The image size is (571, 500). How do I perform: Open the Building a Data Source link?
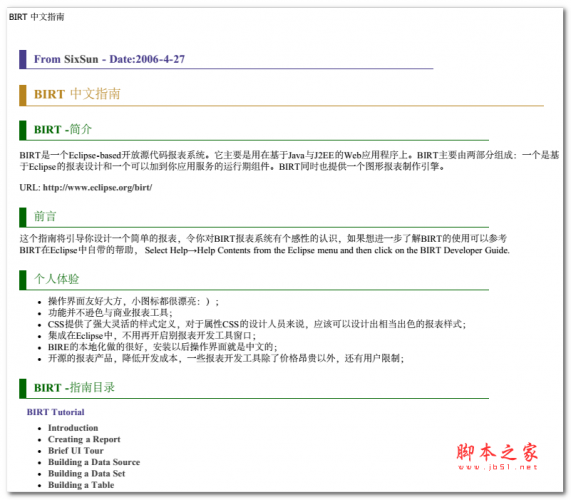pyautogui.click(x=94, y=462)
